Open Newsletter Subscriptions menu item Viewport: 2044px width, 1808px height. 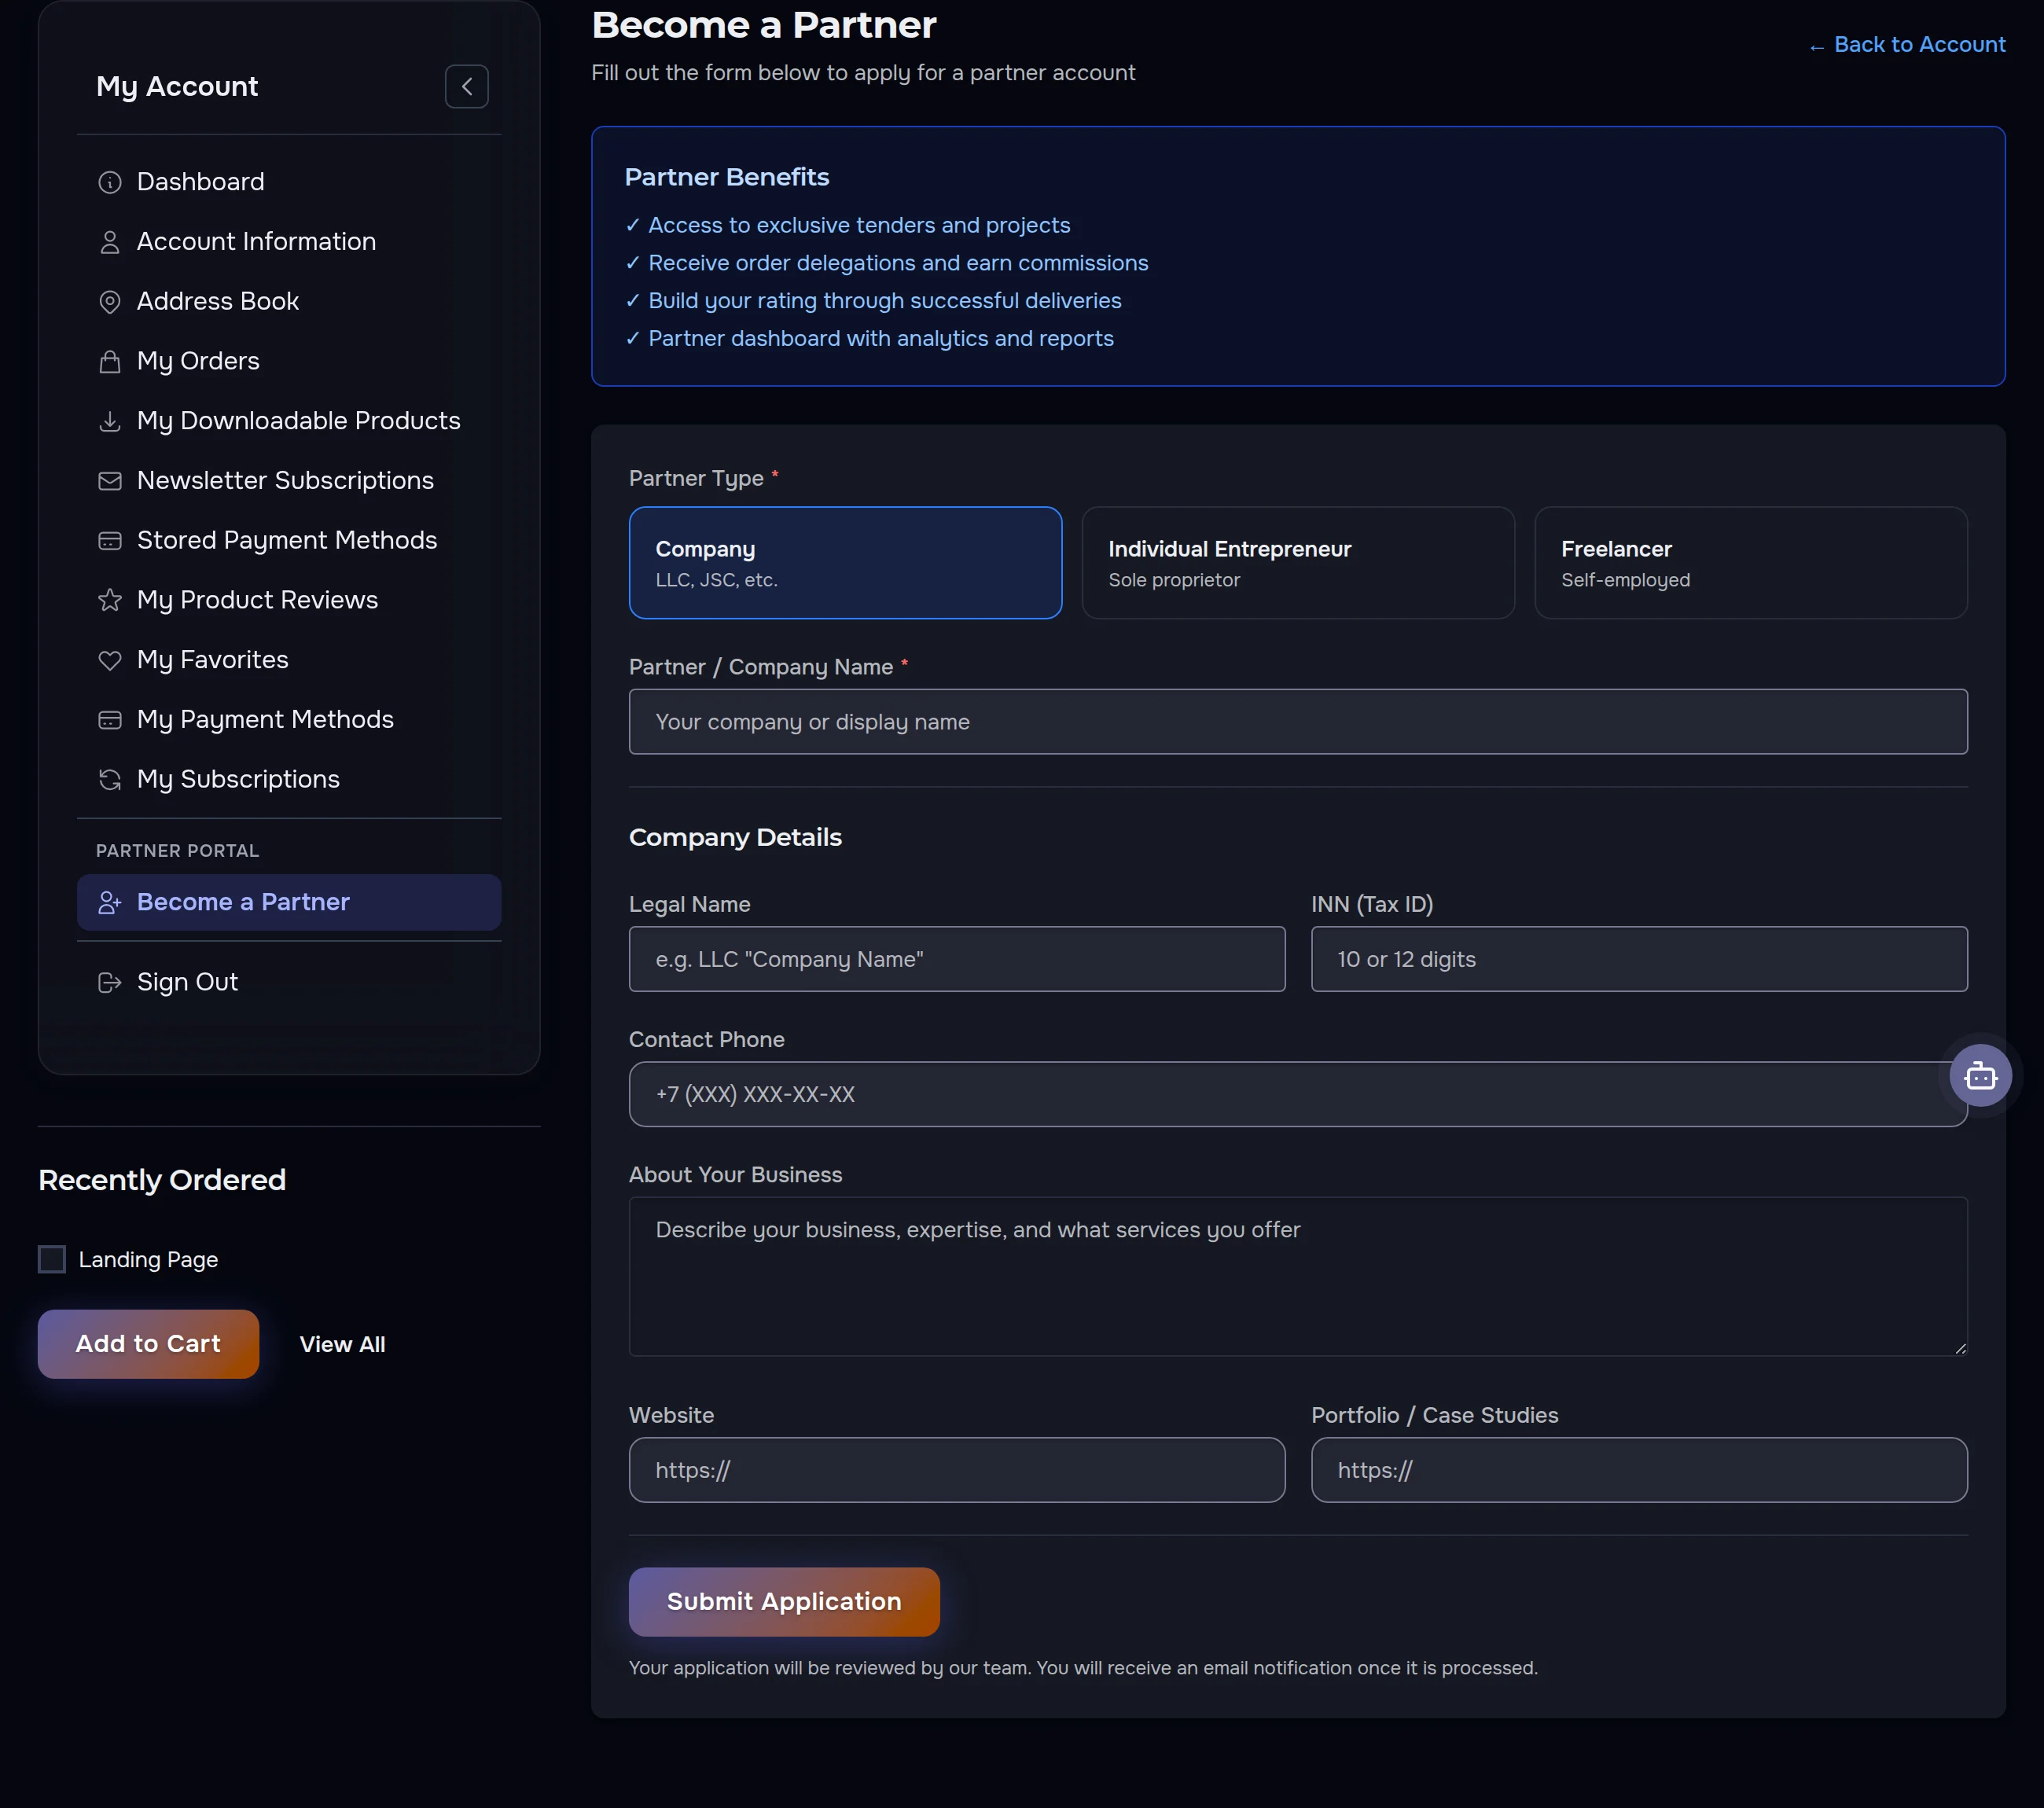click(x=289, y=481)
